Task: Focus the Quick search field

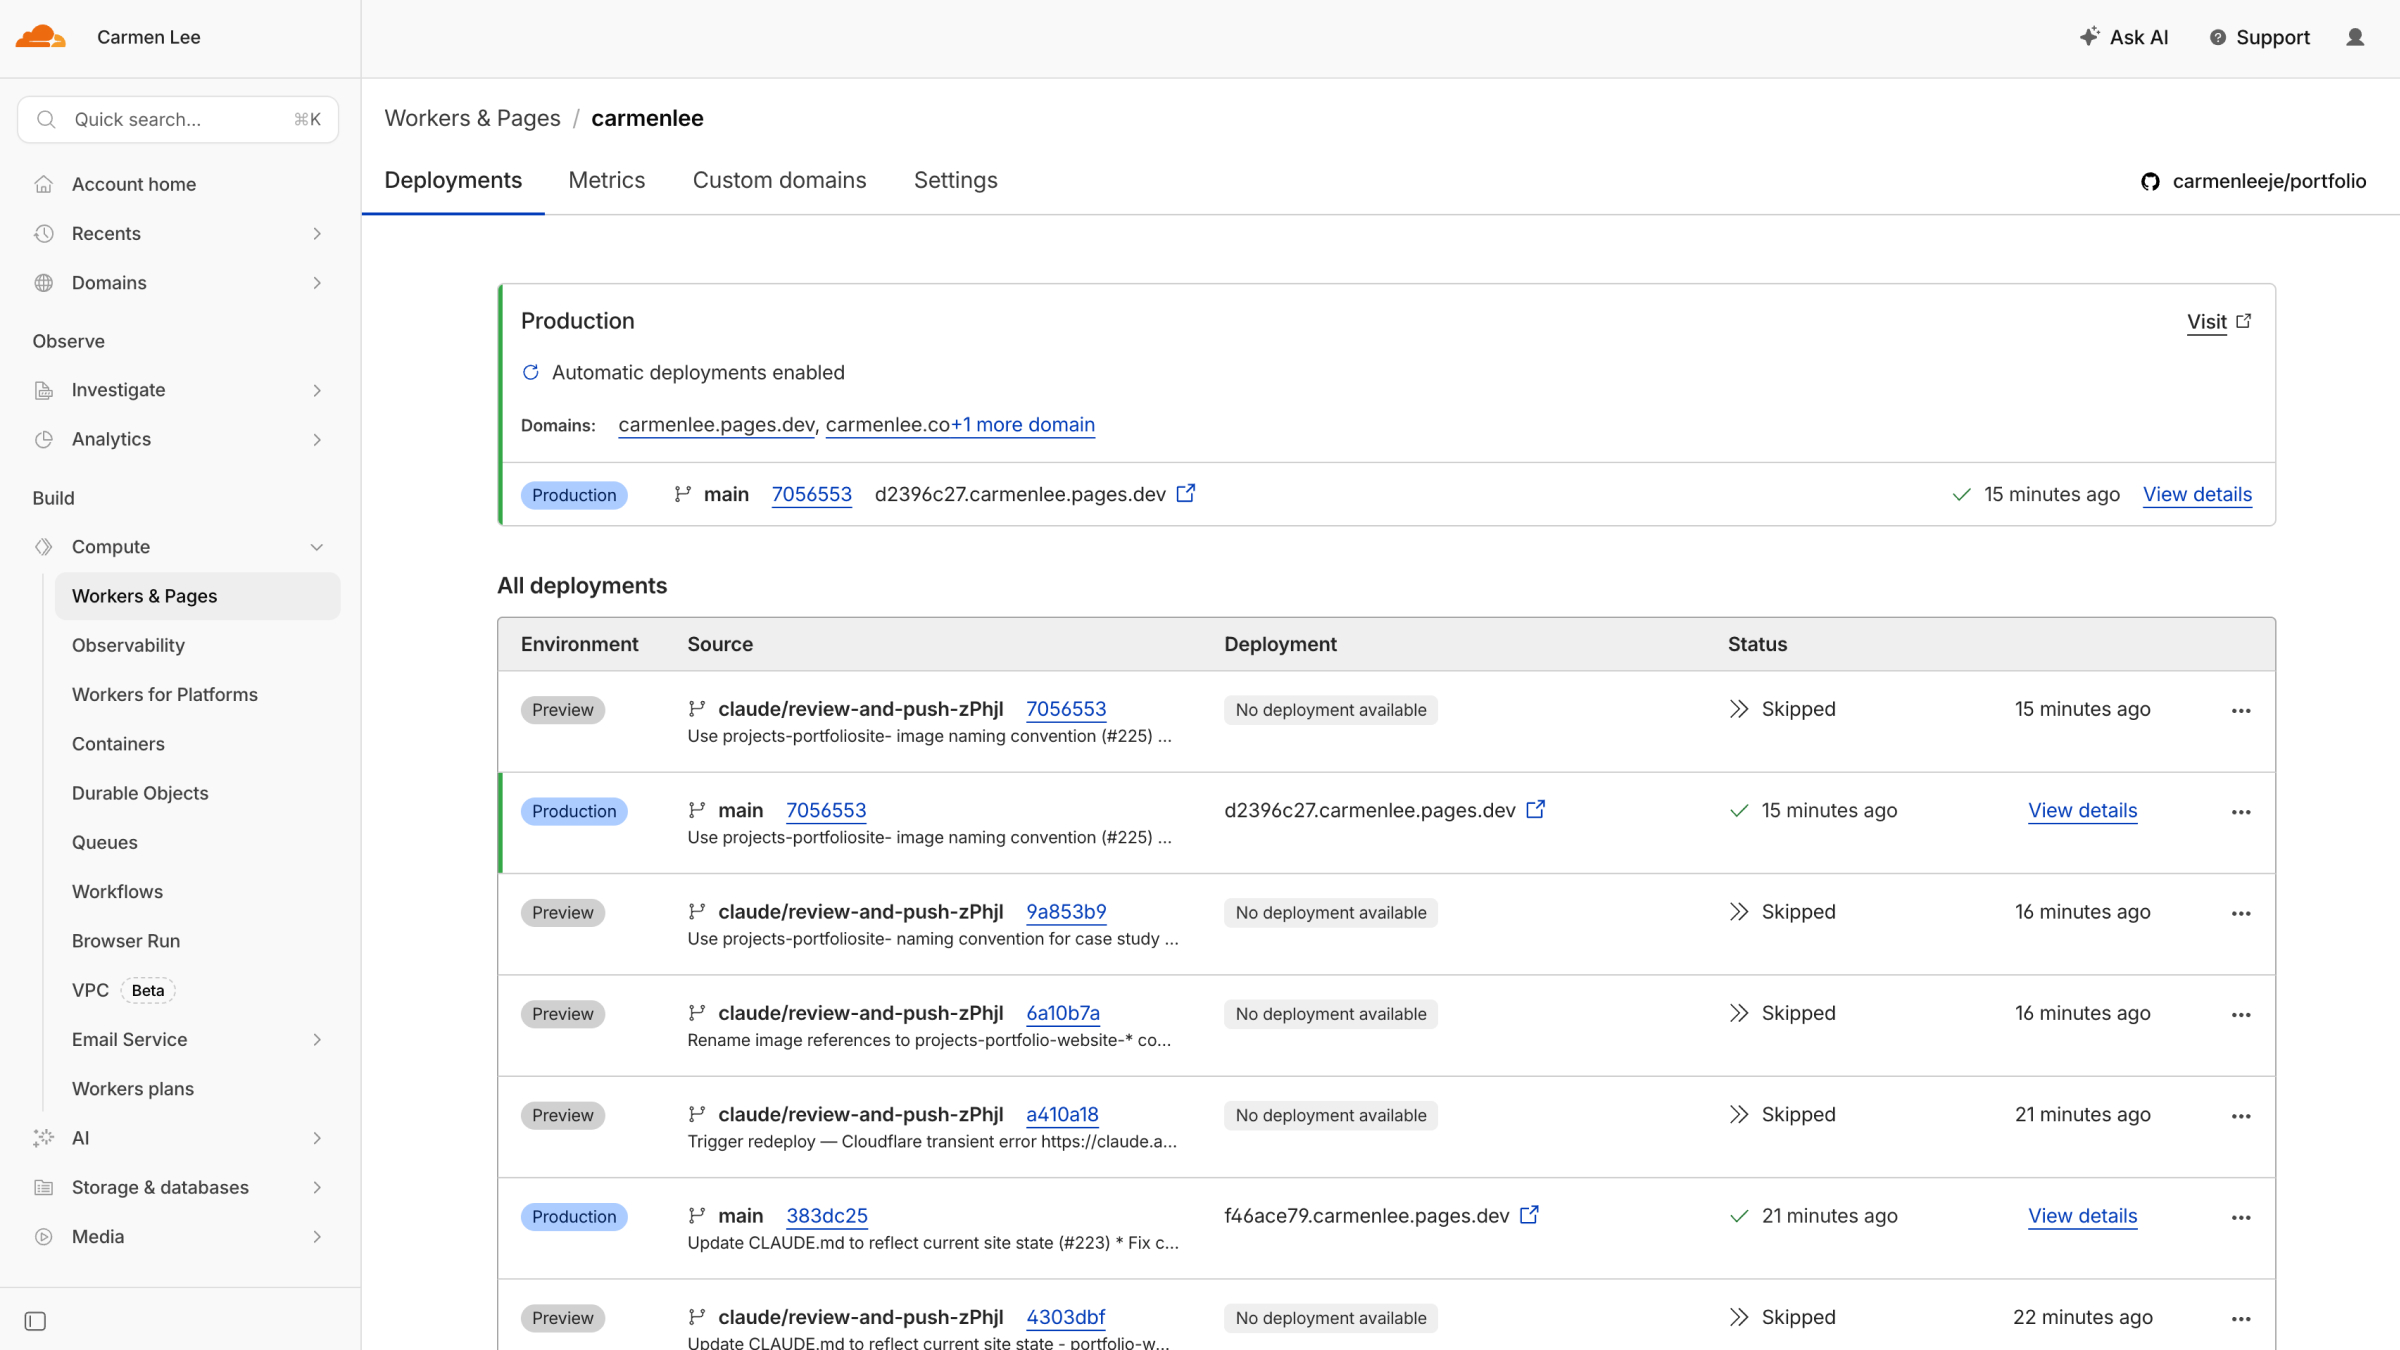Action: pos(178,119)
